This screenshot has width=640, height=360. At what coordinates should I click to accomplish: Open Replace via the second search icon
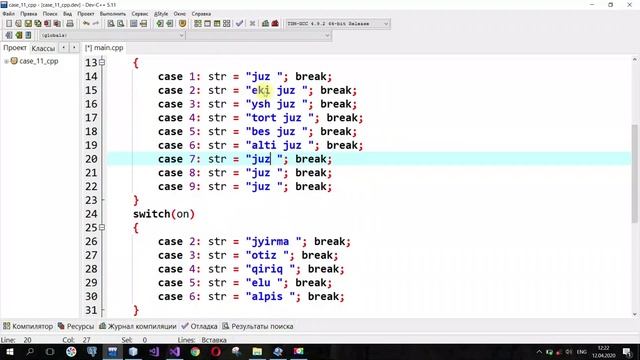[x=120, y=24]
